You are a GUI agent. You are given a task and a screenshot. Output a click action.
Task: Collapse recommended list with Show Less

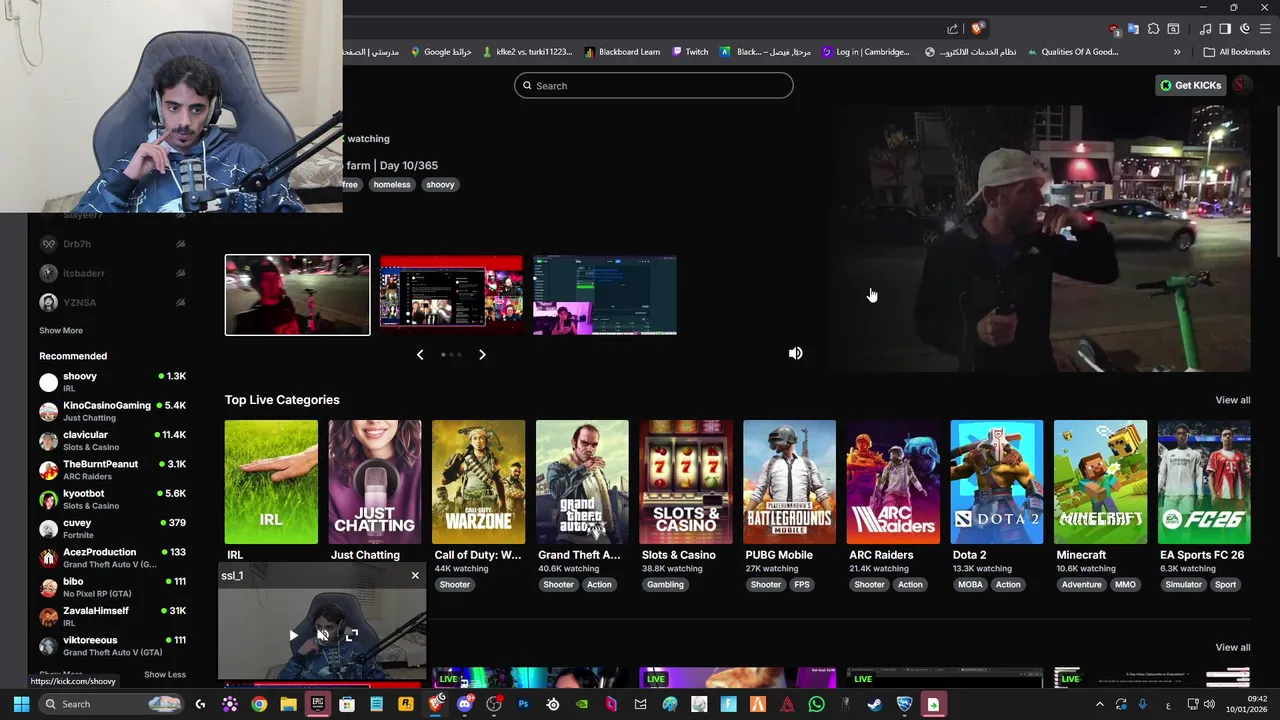(x=165, y=674)
